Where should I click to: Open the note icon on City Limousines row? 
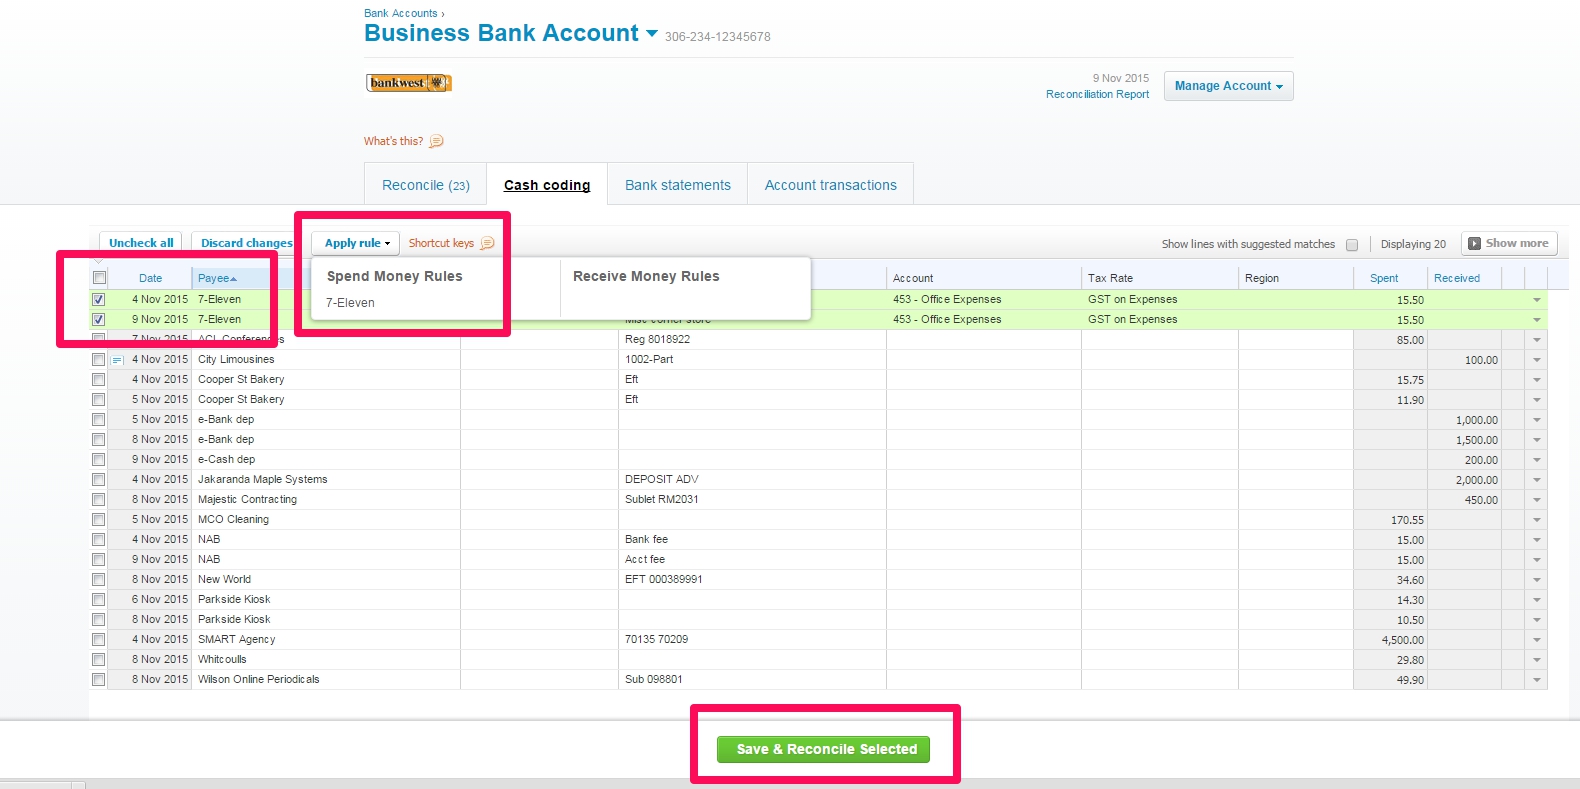[x=117, y=360]
